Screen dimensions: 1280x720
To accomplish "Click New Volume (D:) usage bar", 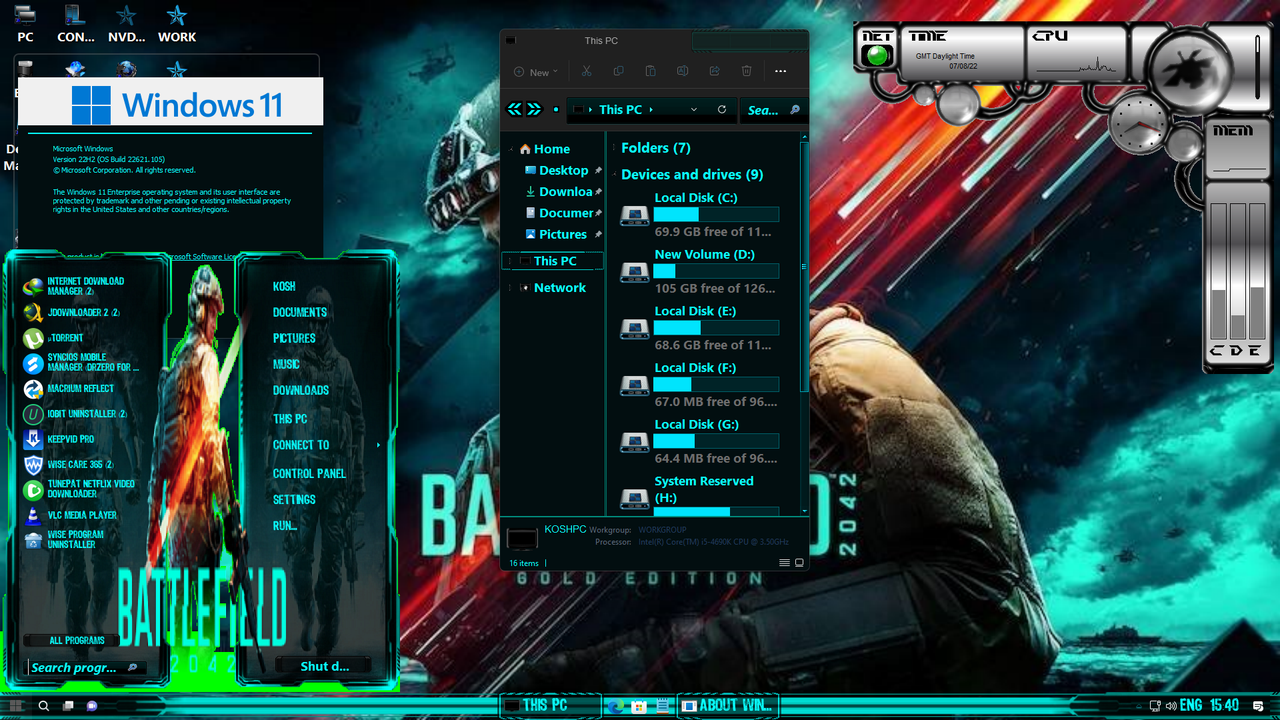I will coord(716,271).
